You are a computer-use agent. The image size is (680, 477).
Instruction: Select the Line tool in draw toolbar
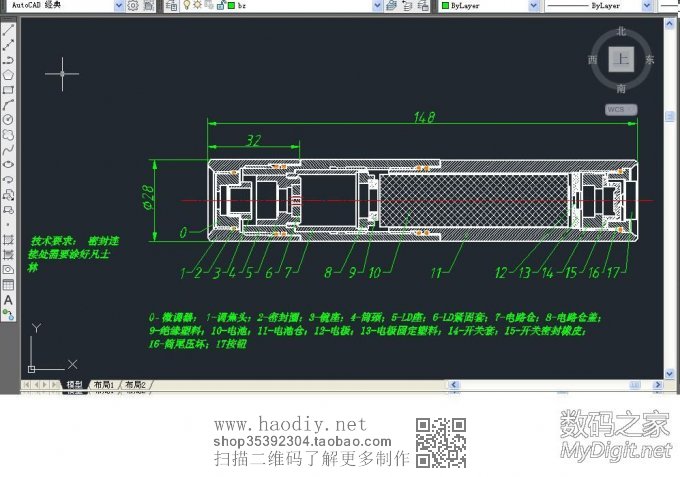(8, 30)
